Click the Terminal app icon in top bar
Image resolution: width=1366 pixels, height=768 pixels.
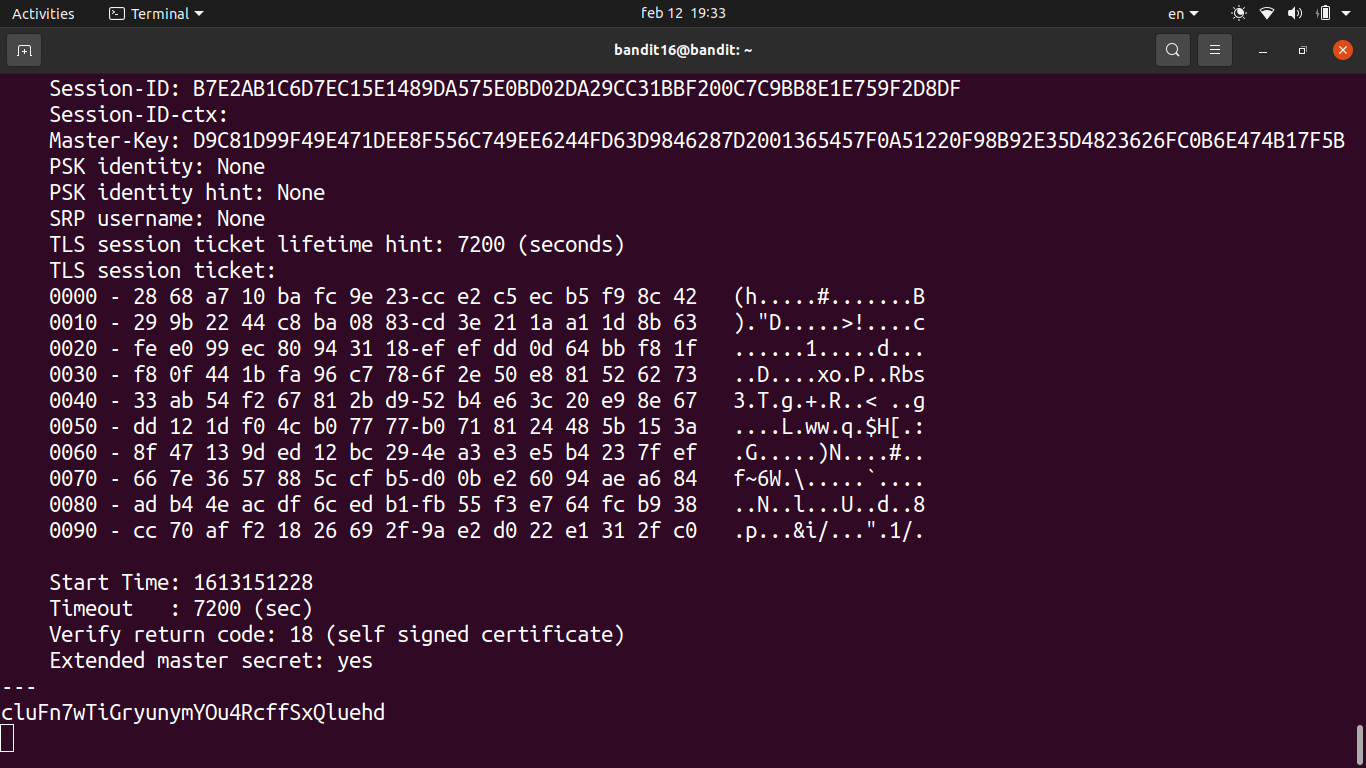pyautogui.click(x=117, y=14)
